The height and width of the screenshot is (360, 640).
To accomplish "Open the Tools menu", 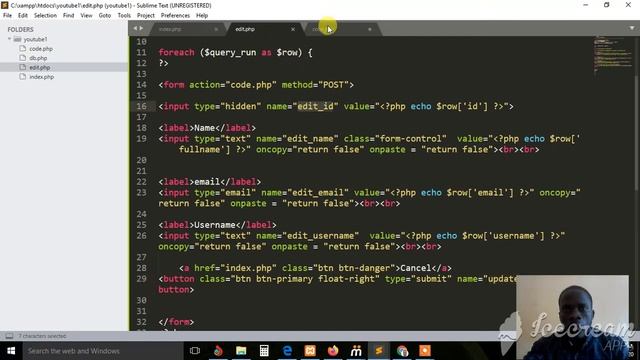I will point(124,15).
